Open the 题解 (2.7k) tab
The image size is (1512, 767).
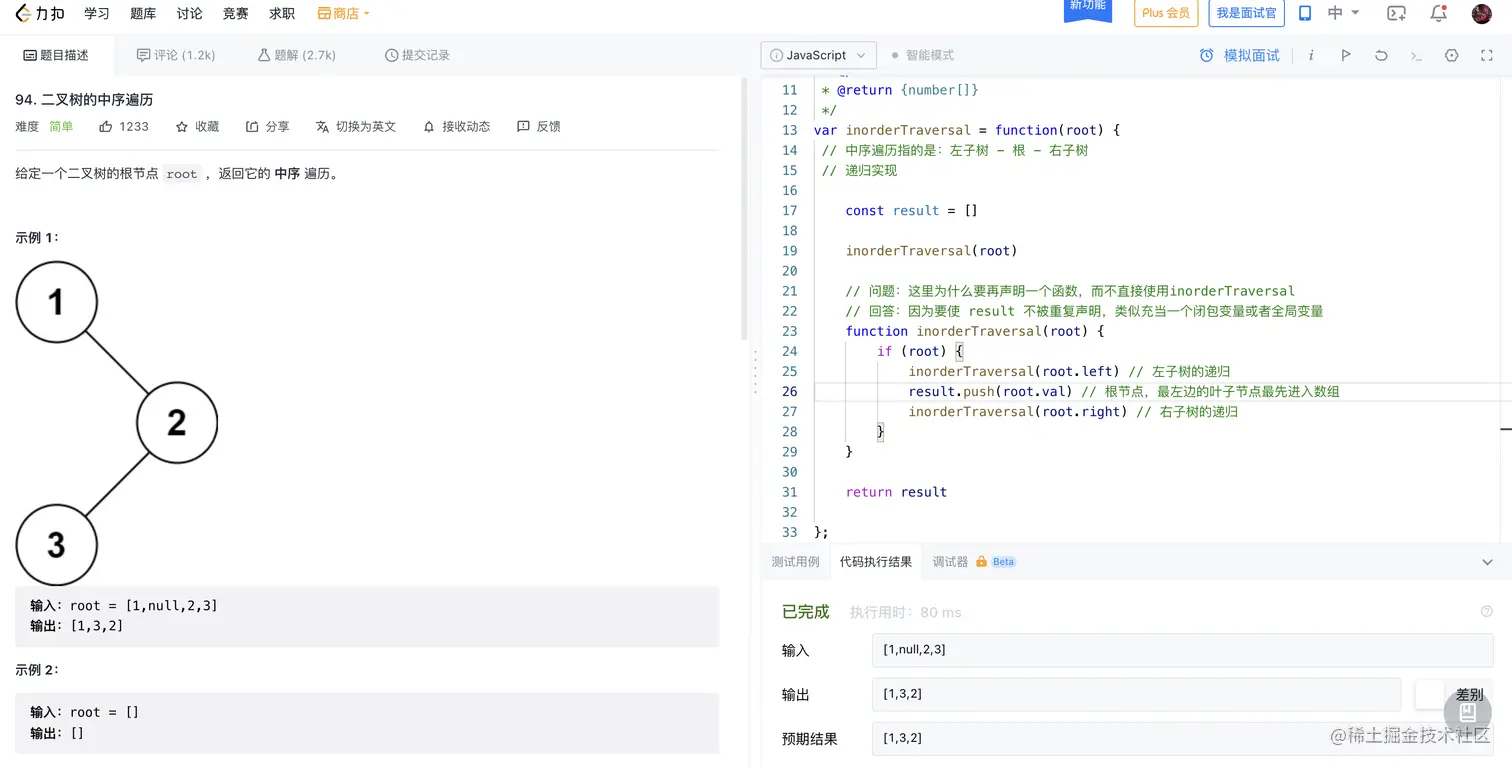point(296,55)
